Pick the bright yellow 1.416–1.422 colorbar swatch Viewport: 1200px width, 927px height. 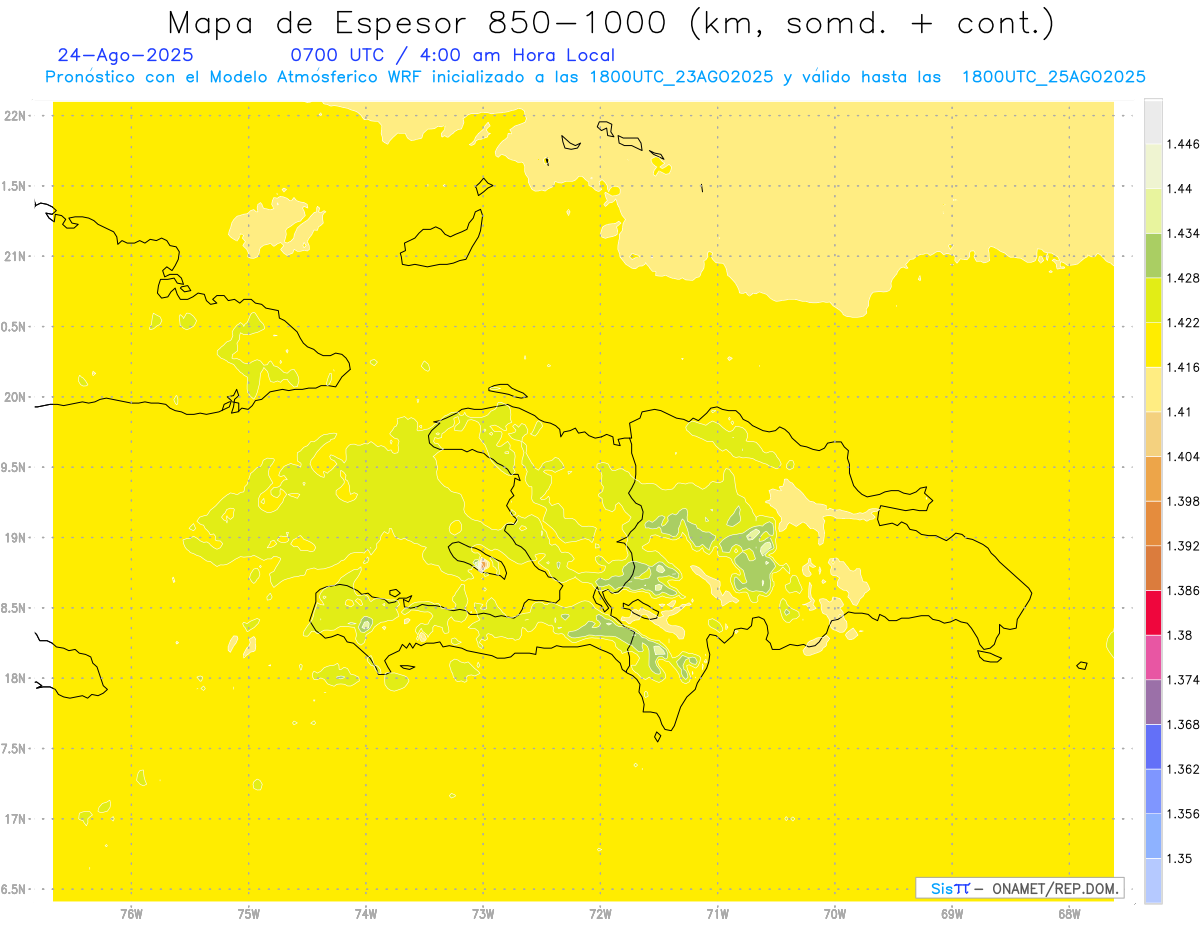(x=1153, y=345)
